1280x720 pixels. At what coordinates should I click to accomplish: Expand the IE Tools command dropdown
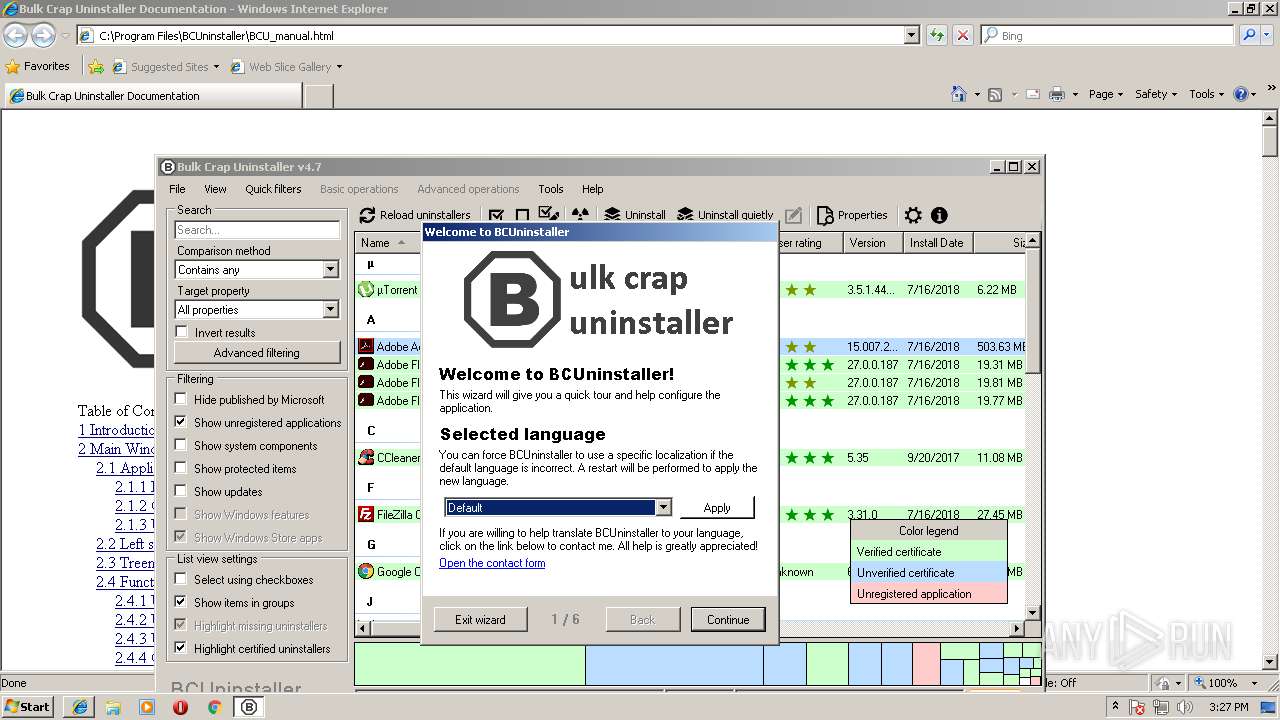tap(1222, 94)
